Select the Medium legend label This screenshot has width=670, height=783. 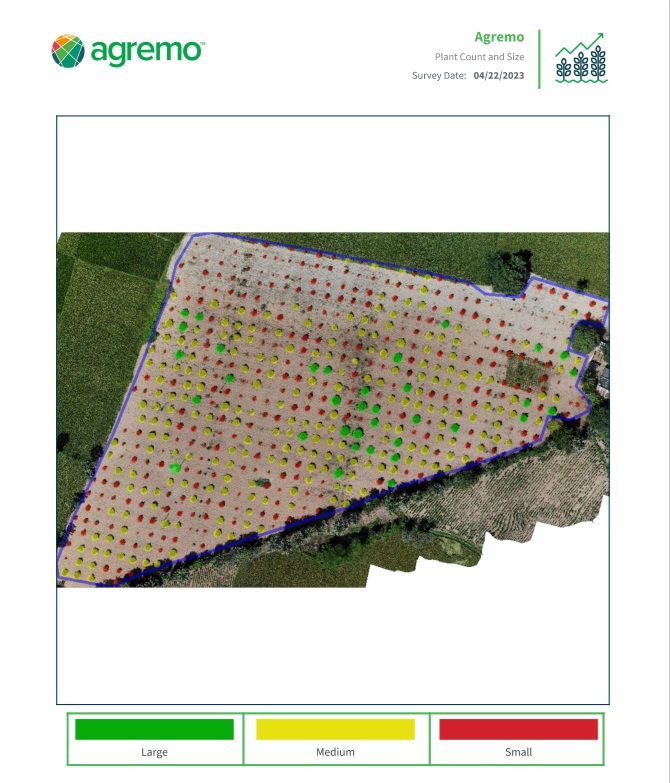tap(335, 752)
